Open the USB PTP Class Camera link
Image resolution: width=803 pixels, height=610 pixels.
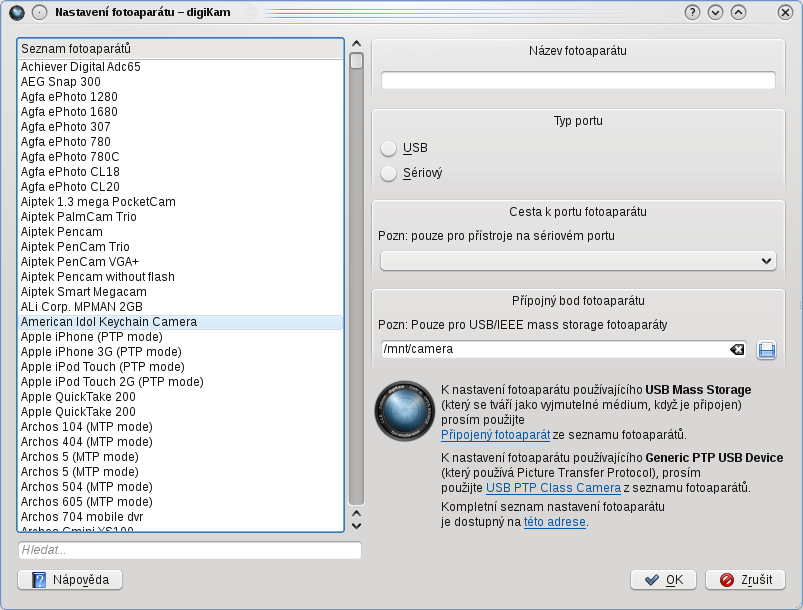(x=553, y=488)
